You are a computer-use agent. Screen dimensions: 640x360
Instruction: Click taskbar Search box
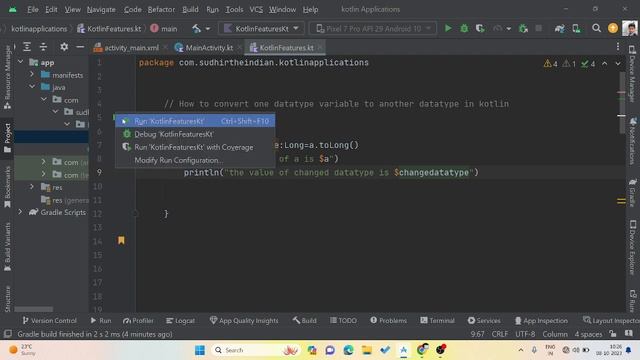point(256,350)
